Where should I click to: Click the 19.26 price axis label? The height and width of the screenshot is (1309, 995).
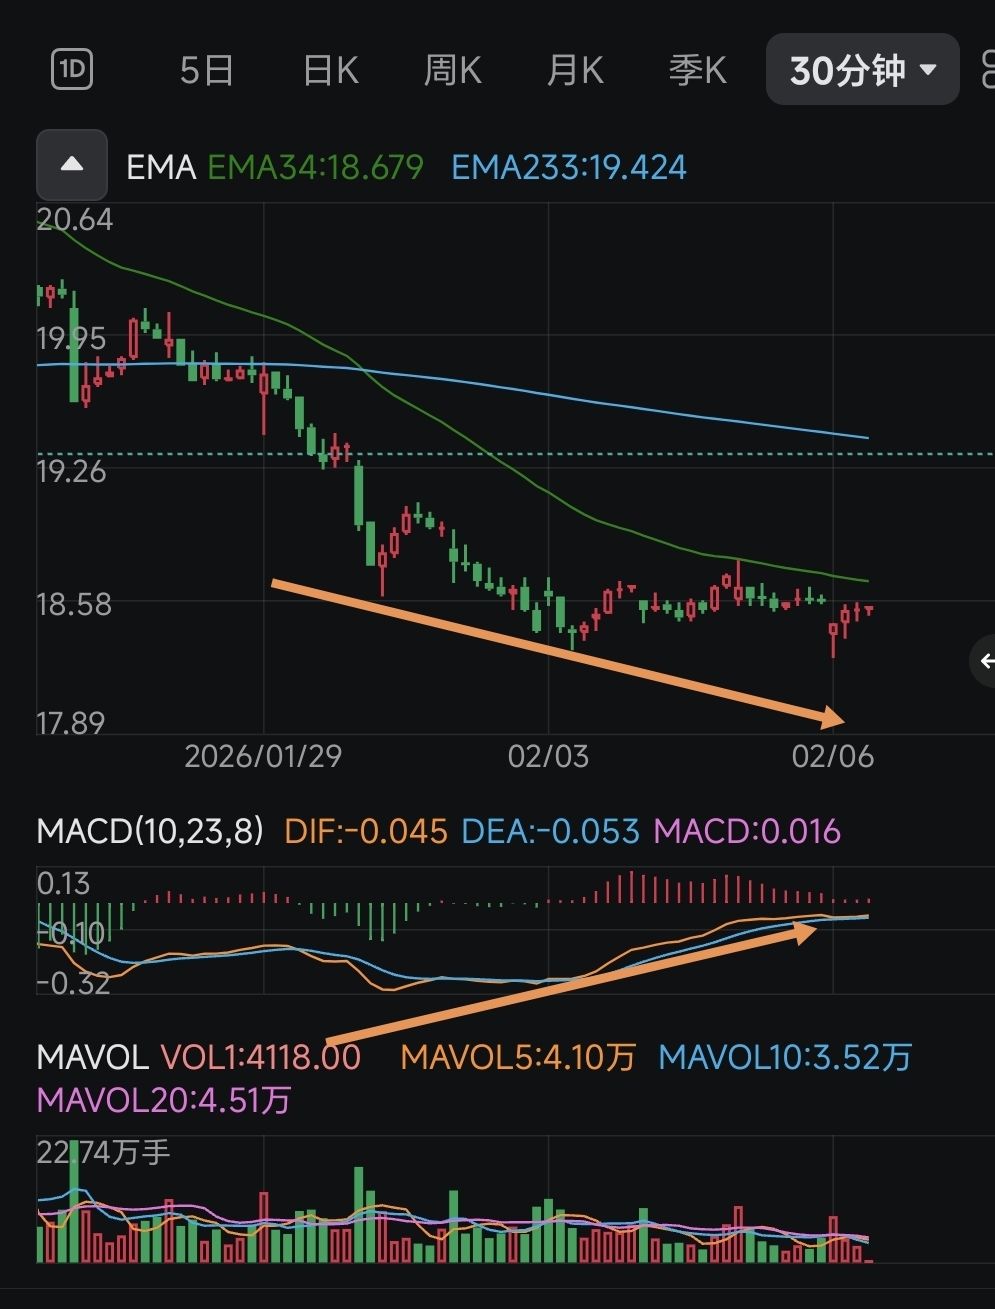(x=71, y=471)
